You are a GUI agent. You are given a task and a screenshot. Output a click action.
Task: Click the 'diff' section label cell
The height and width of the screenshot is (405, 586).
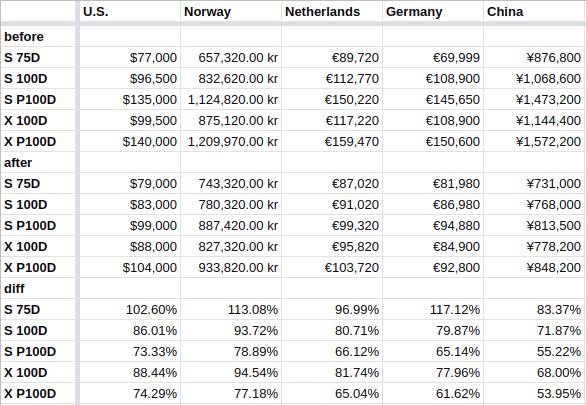point(38,288)
